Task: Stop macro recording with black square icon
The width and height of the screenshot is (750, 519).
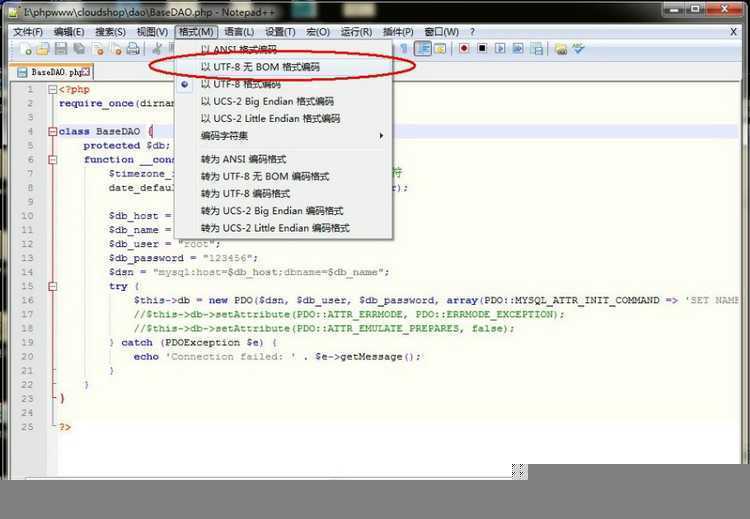Action: point(482,49)
